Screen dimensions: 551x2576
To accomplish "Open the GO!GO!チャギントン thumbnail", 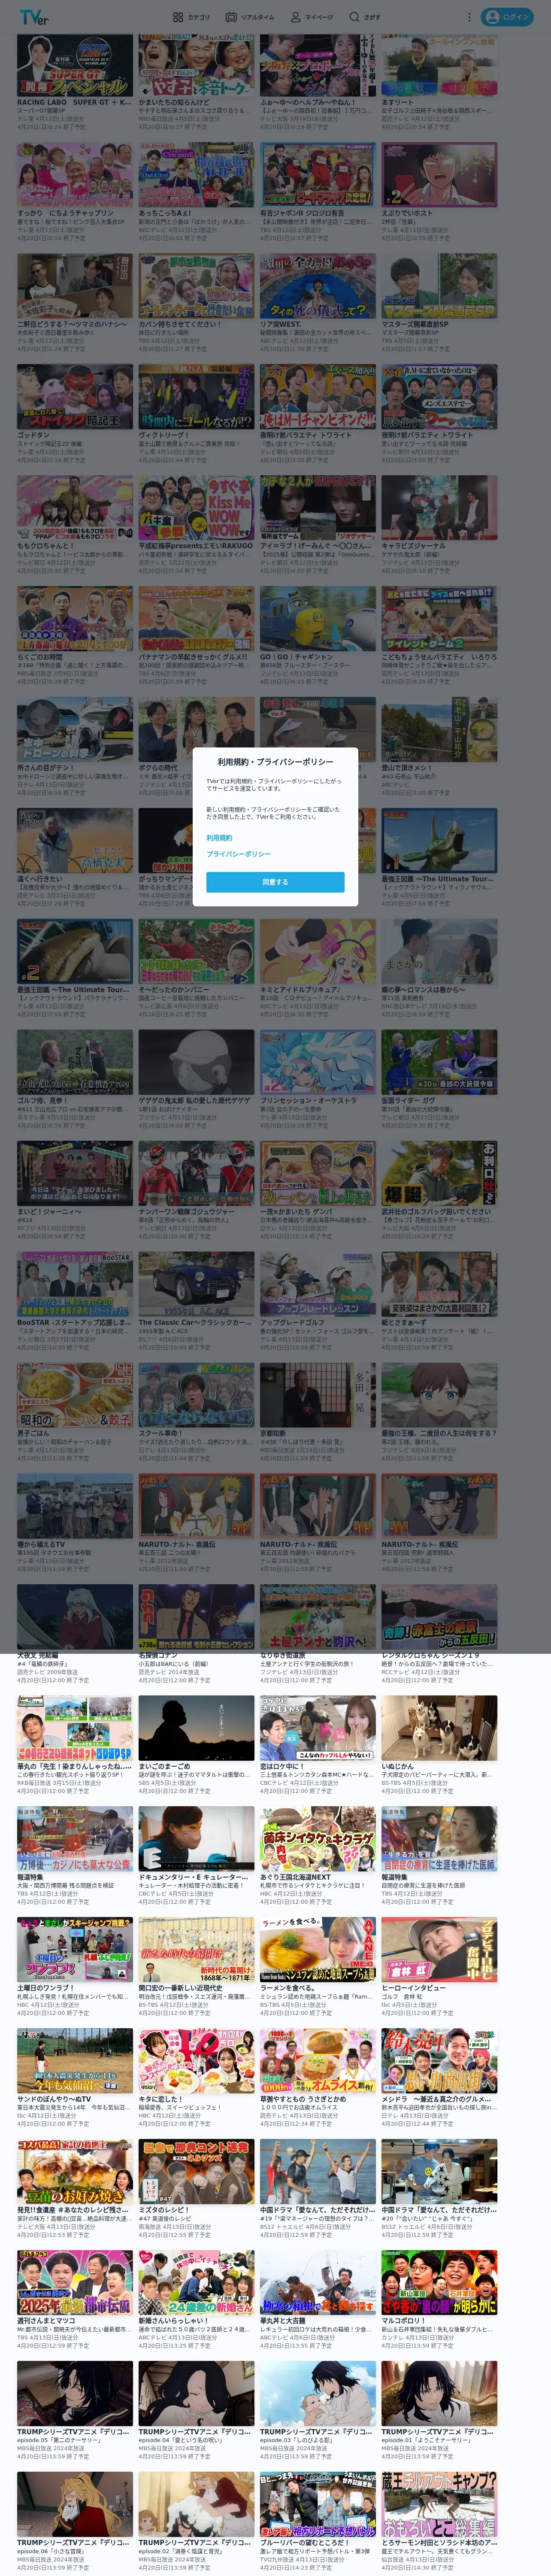I will 318,620.
